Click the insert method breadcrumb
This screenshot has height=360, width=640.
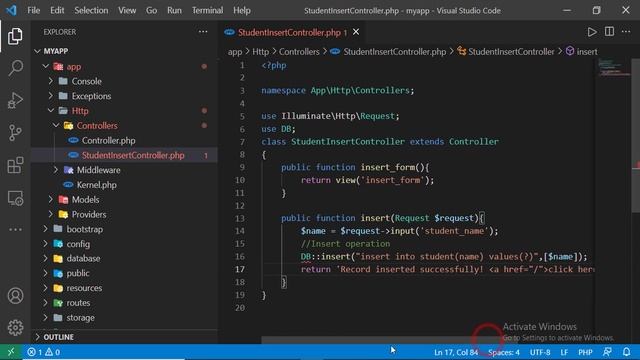[587, 51]
